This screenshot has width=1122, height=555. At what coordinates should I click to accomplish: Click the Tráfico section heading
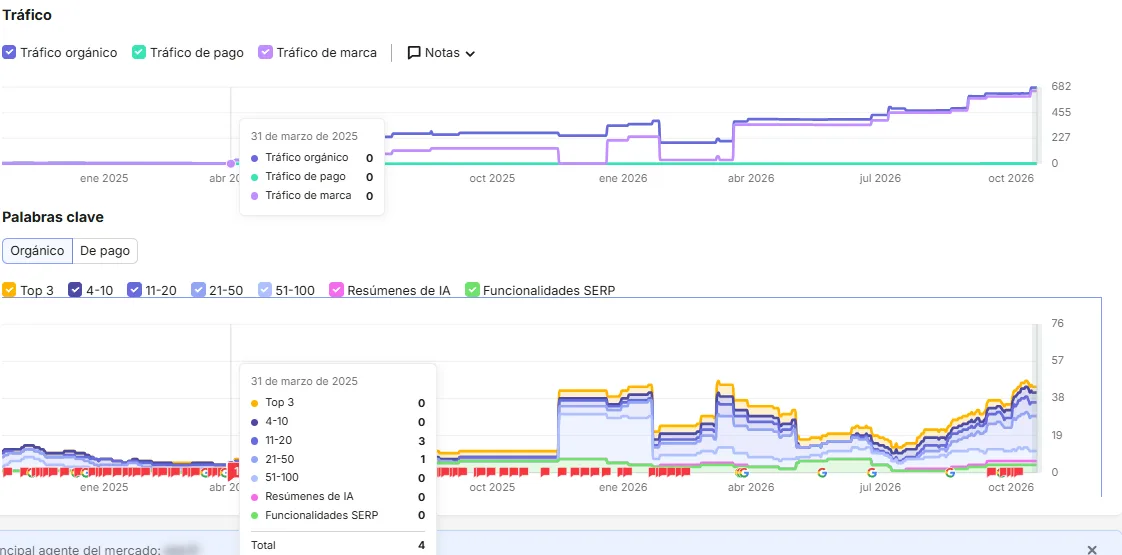tap(26, 14)
